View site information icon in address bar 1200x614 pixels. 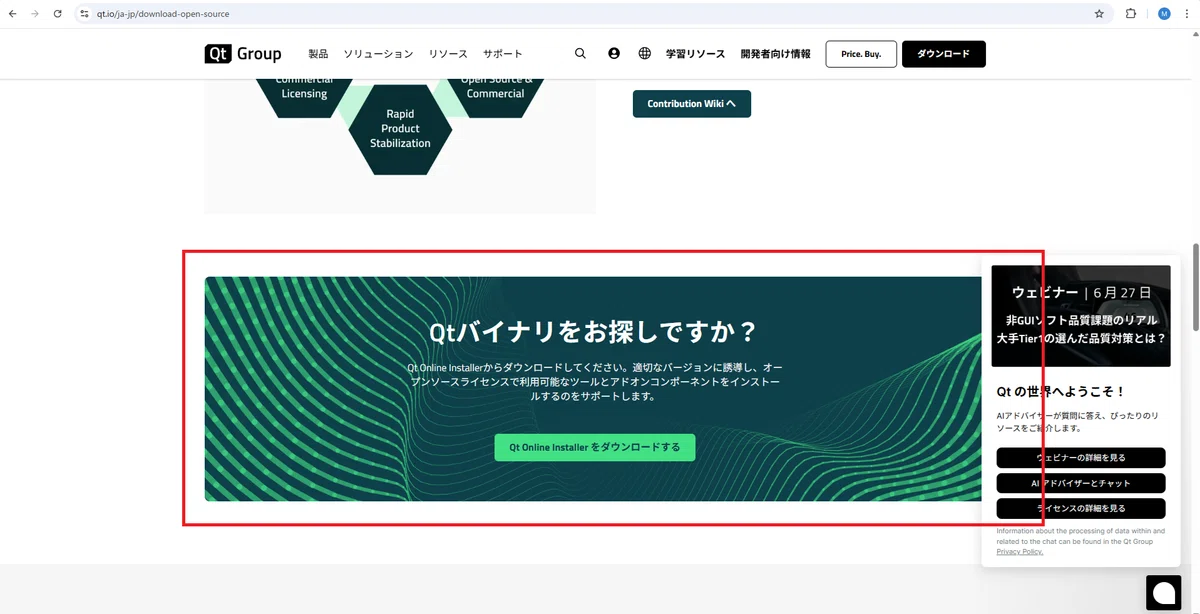(85, 14)
